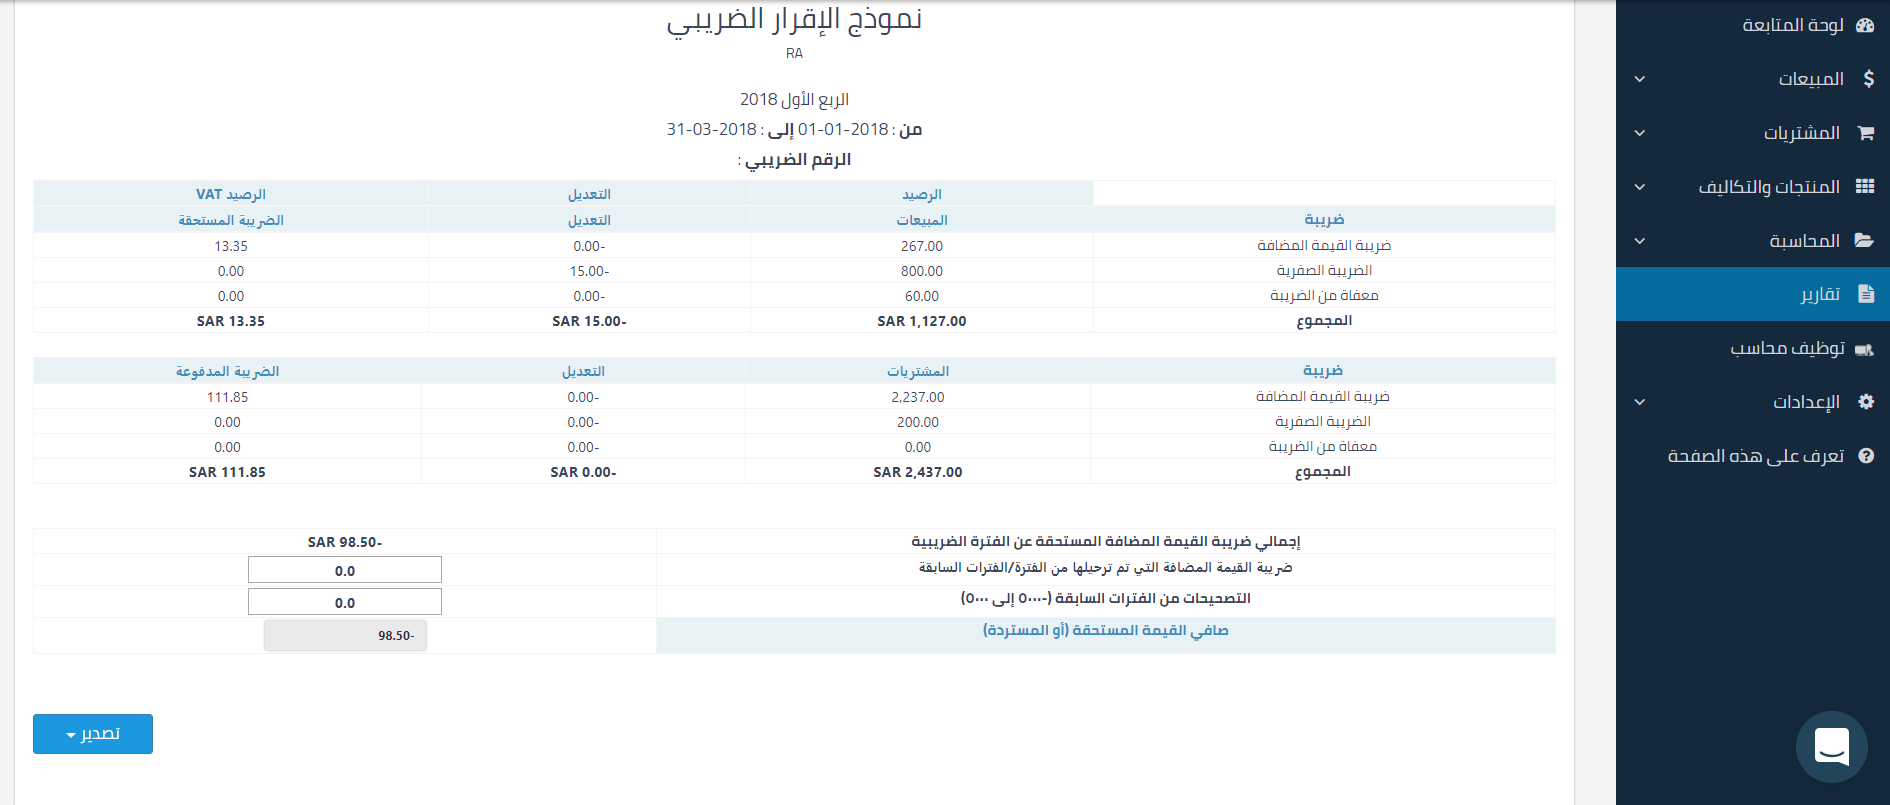The width and height of the screenshot is (1890, 805).
Task: Click the grid icon for products and costs
Action: click(x=1865, y=187)
